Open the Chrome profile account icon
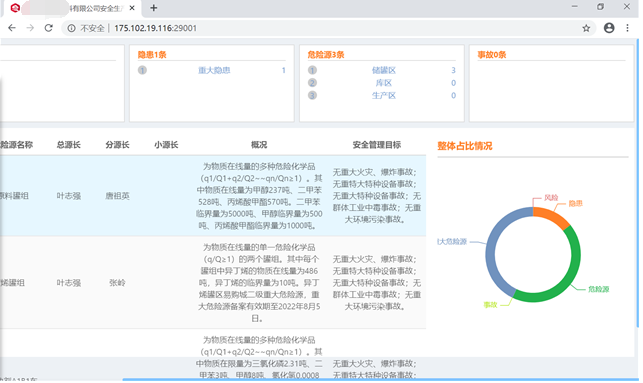 point(609,28)
